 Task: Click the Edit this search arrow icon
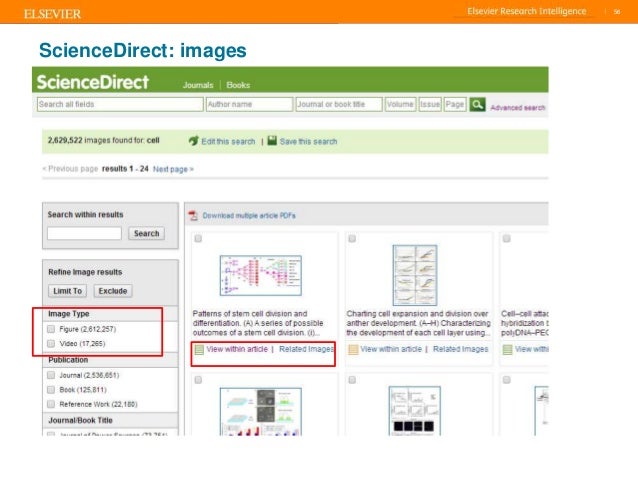coord(194,141)
